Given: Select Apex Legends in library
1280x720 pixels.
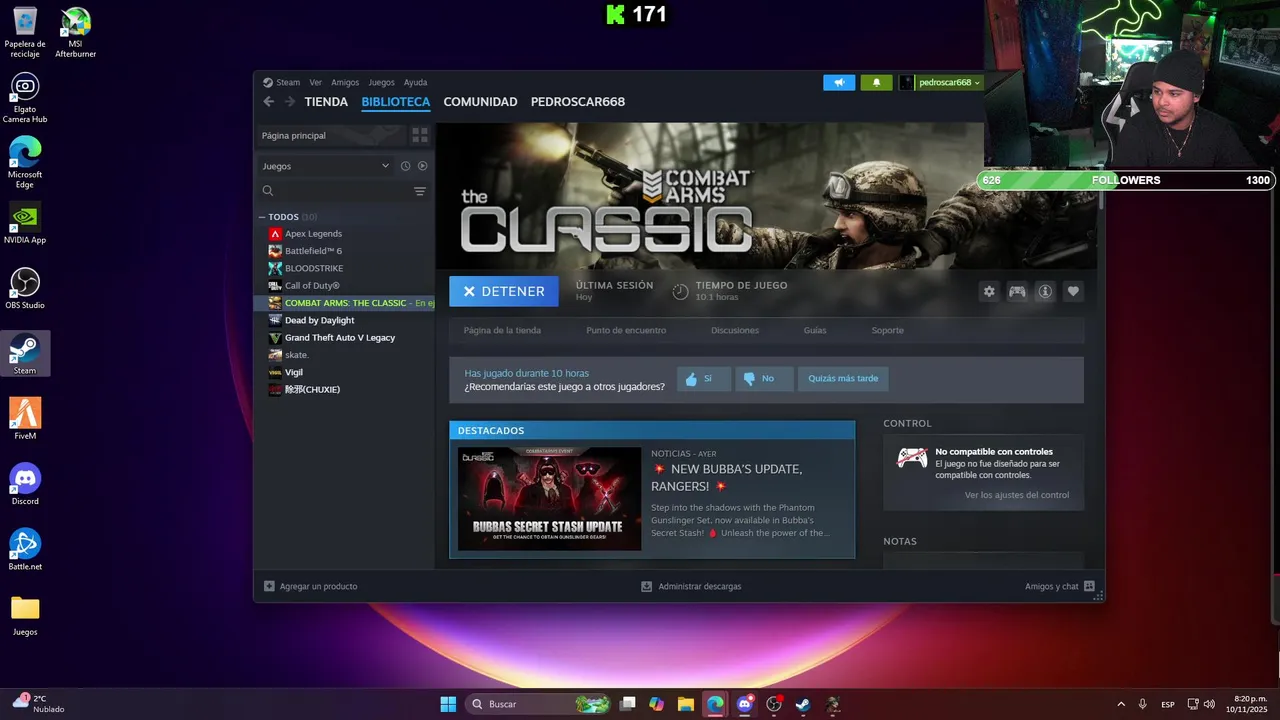Looking at the screenshot, I should click(x=313, y=234).
